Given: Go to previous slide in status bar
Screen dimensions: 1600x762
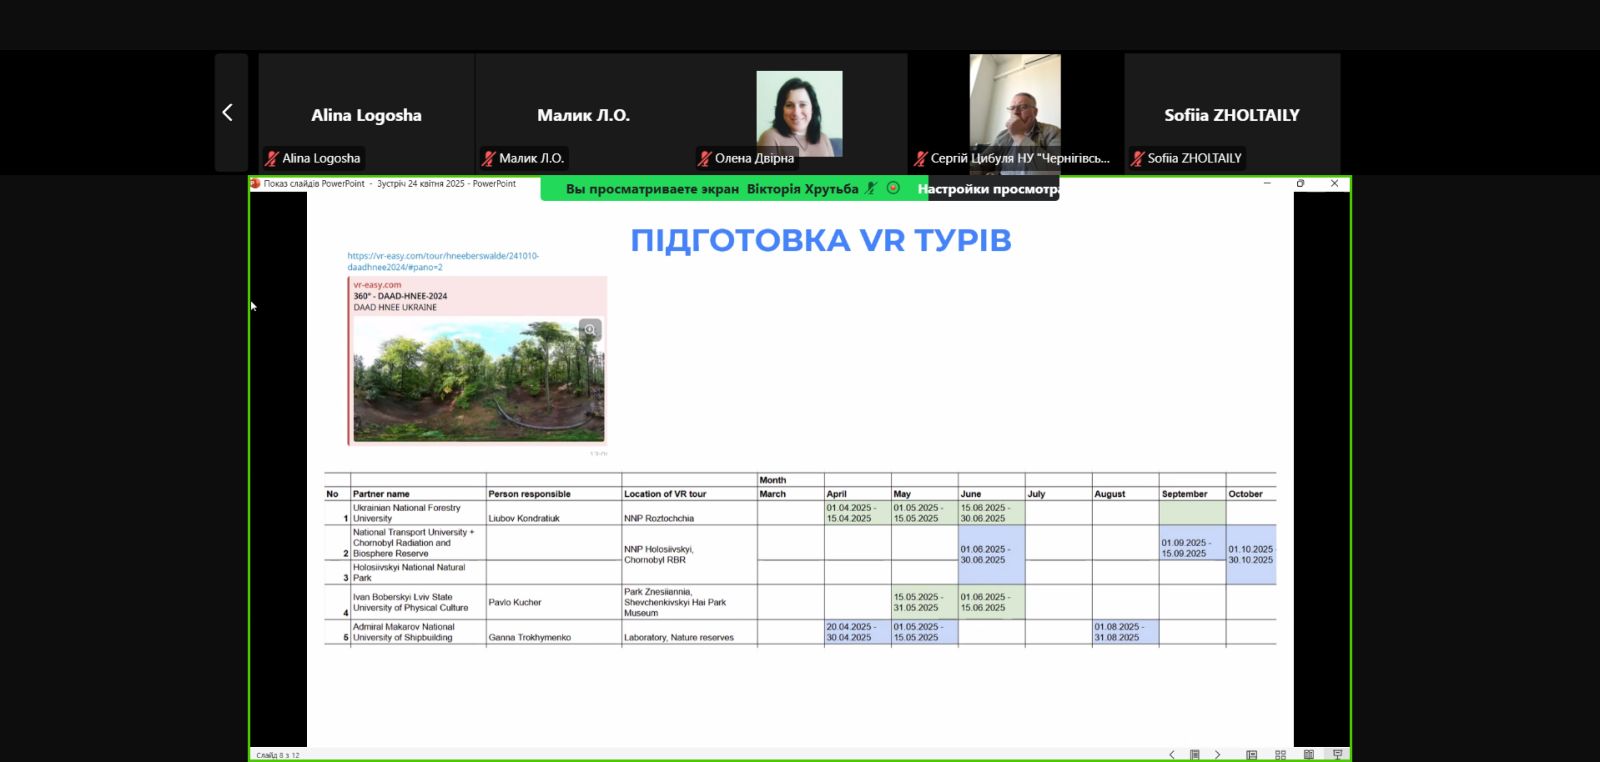Looking at the screenshot, I should [1172, 755].
